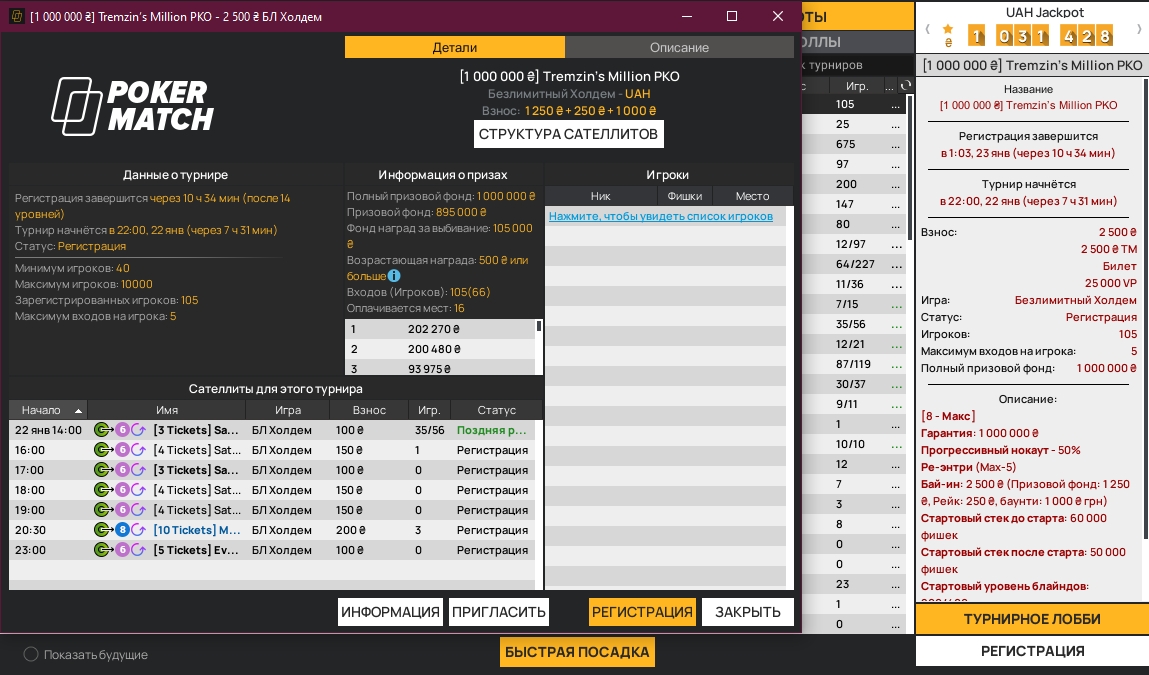Click re-entry arrow icon in 20:30 row

pos(138,530)
